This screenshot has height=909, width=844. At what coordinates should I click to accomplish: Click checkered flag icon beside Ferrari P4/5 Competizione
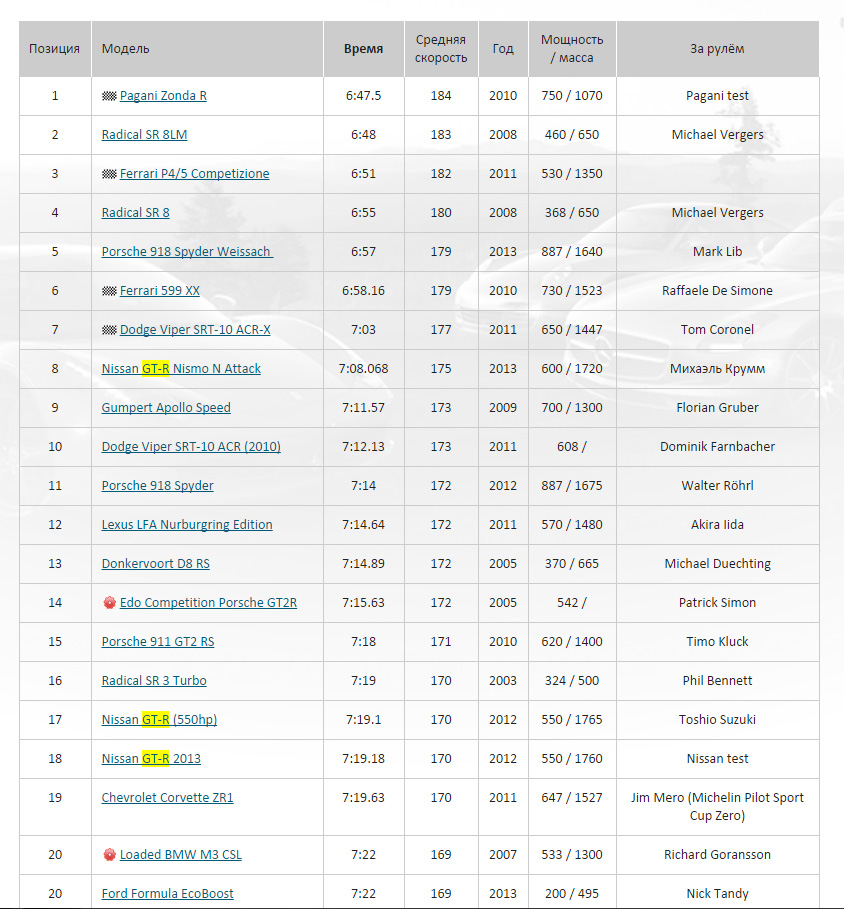[x=109, y=174]
